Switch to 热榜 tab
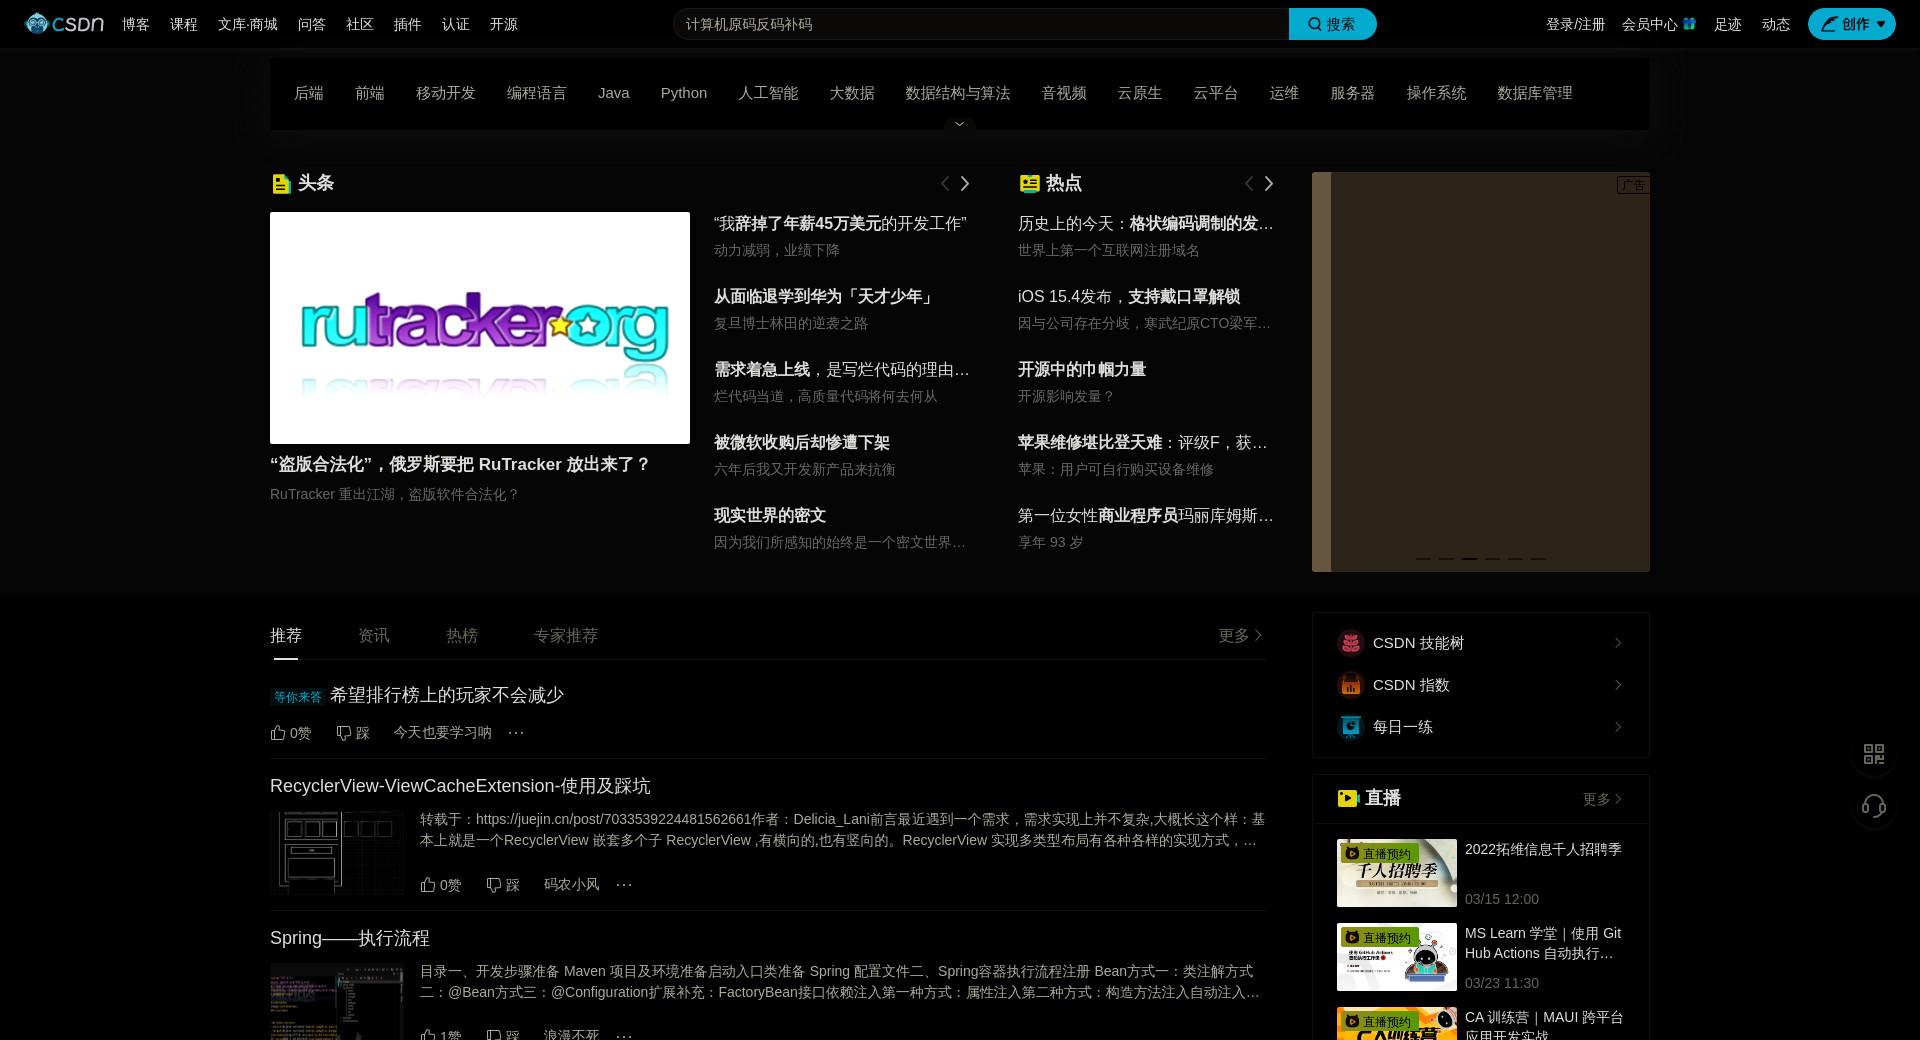This screenshot has height=1040, width=1920. [462, 635]
